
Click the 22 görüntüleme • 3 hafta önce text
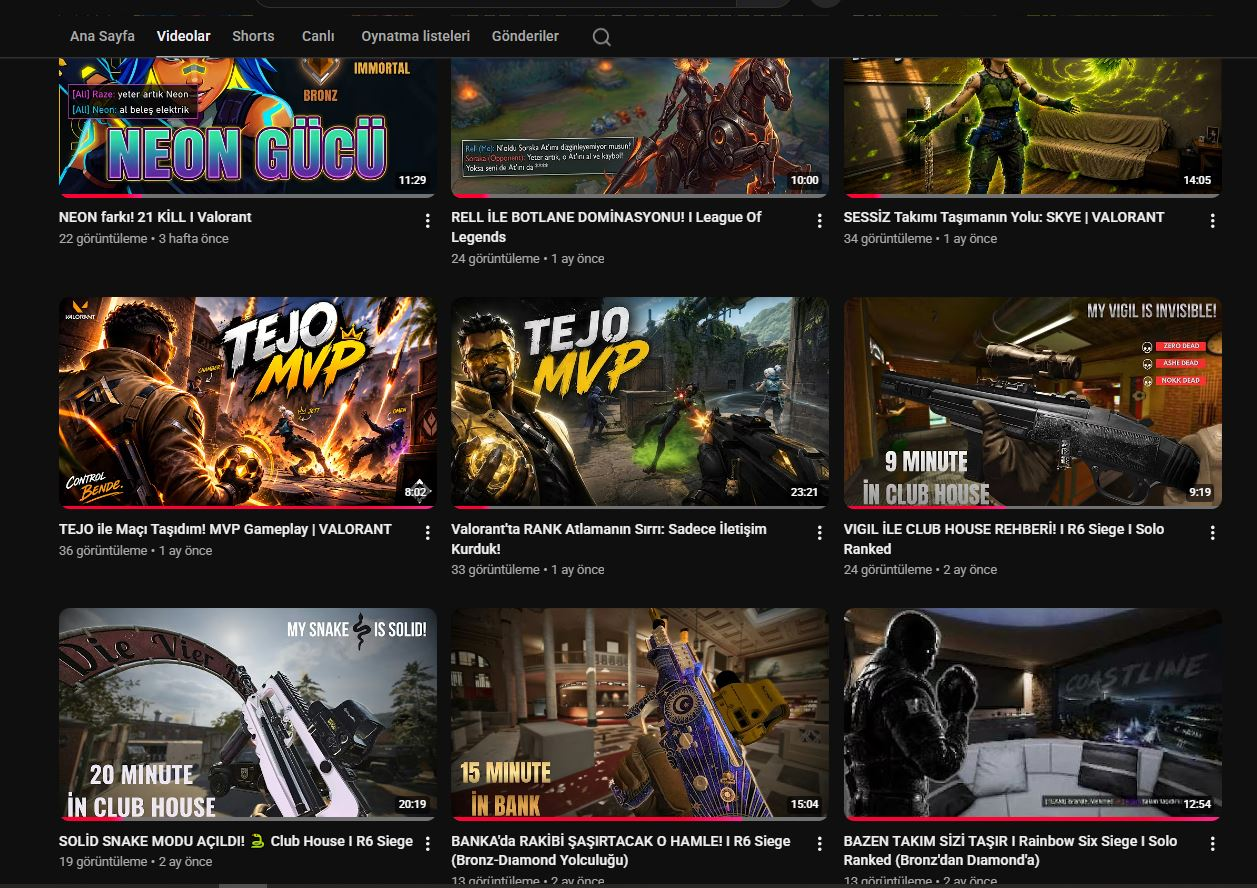(x=144, y=239)
